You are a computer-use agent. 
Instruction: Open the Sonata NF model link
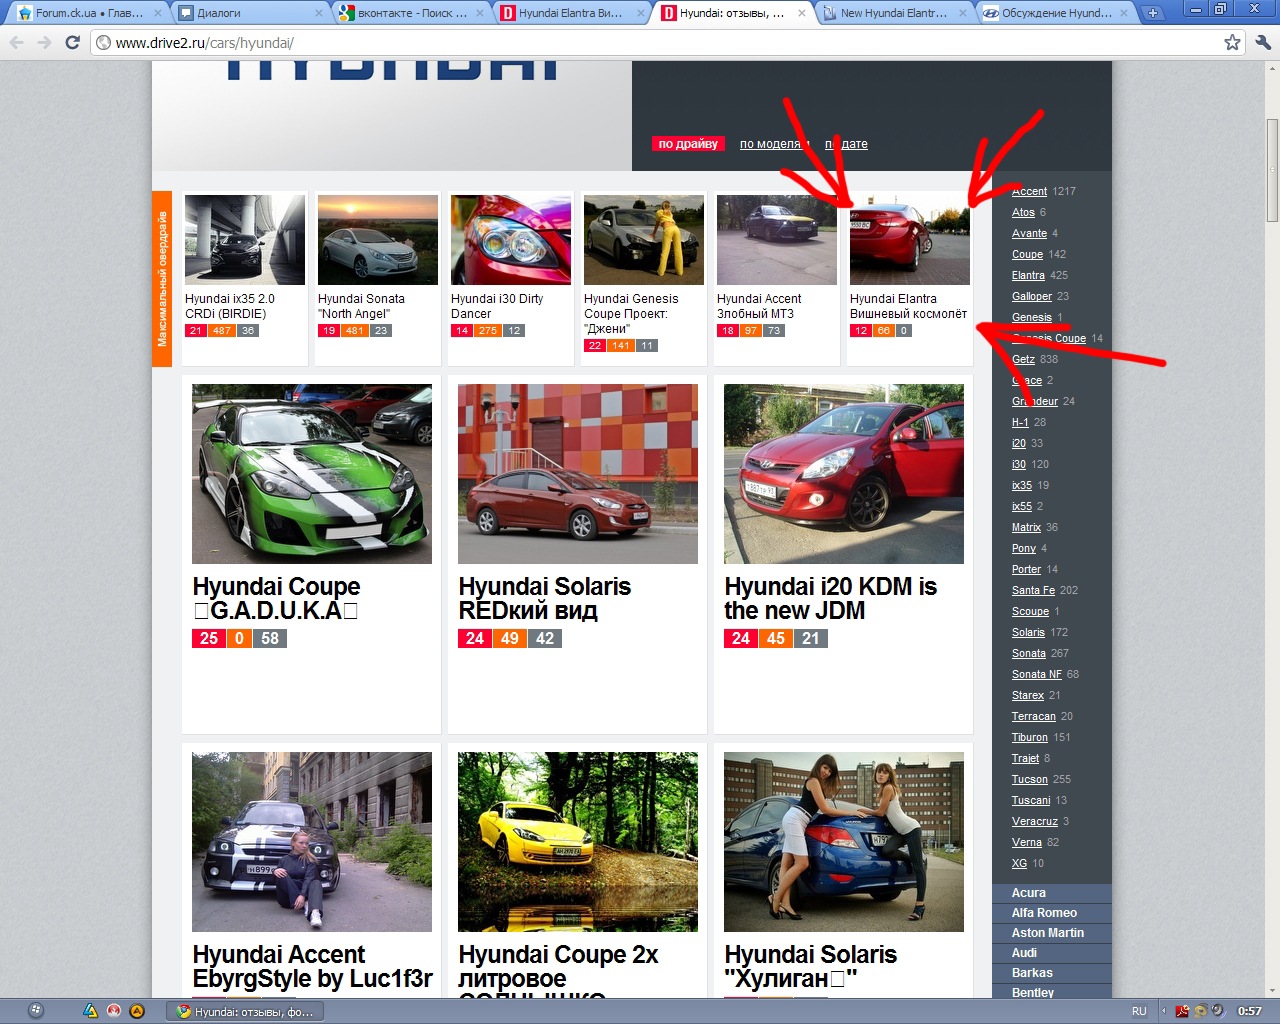[1037, 674]
